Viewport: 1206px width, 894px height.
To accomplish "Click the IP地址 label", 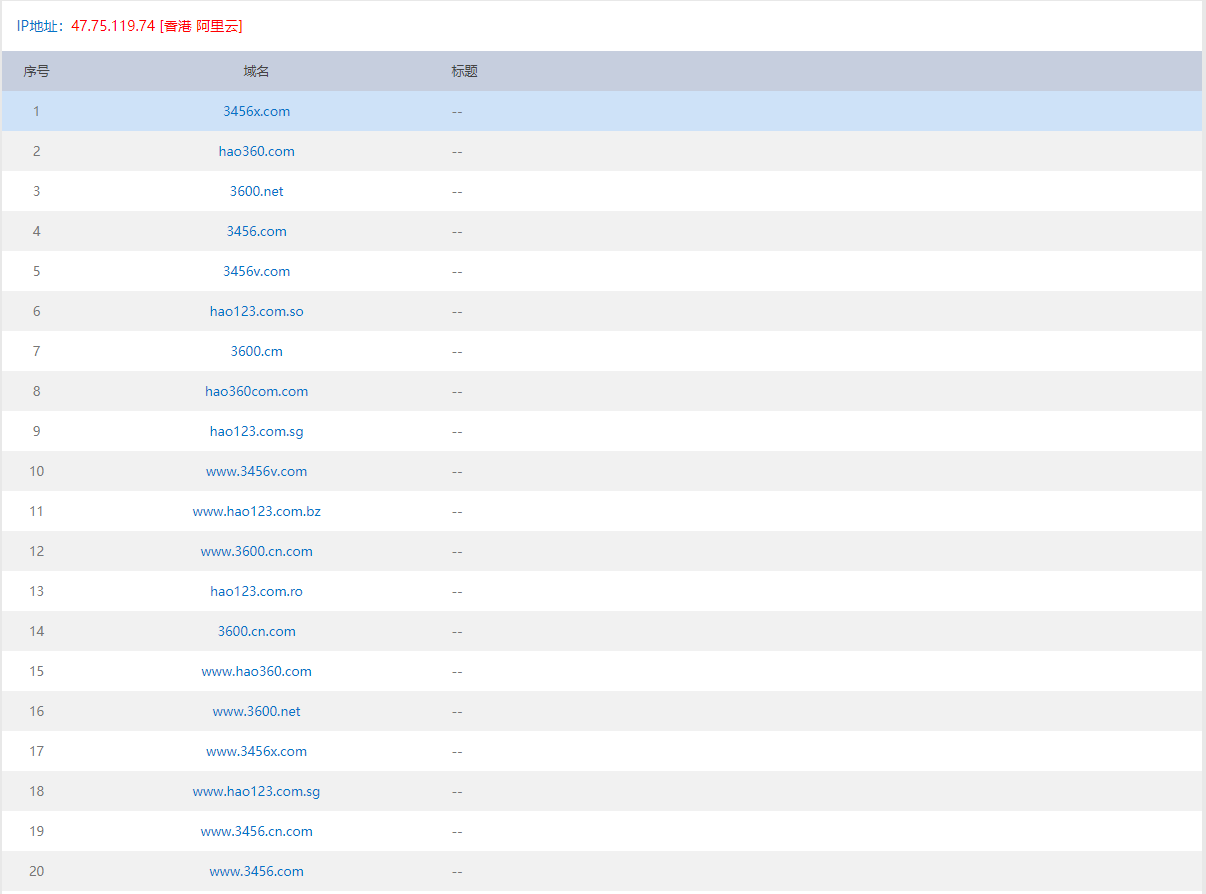I will [x=40, y=26].
